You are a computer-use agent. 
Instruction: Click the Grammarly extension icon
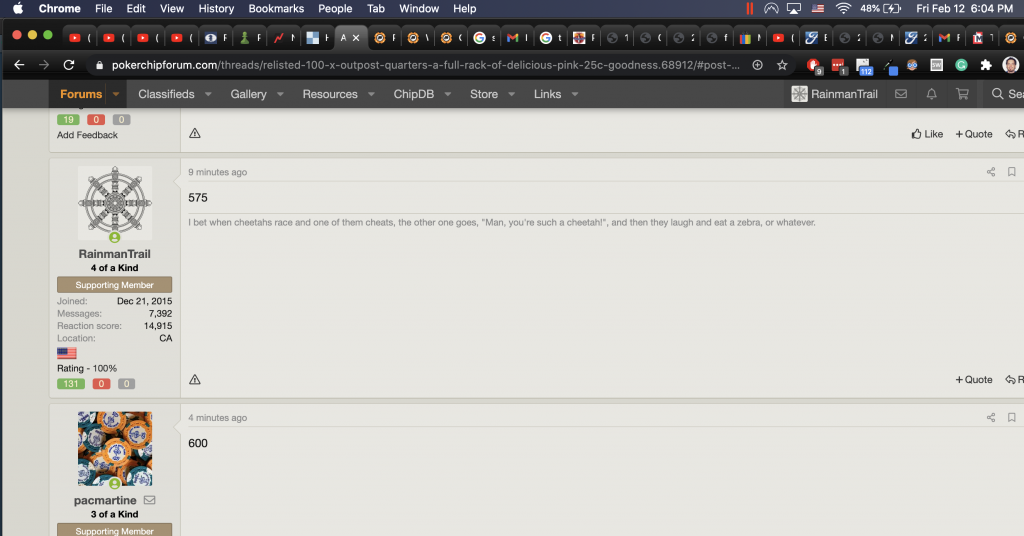point(961,65)
